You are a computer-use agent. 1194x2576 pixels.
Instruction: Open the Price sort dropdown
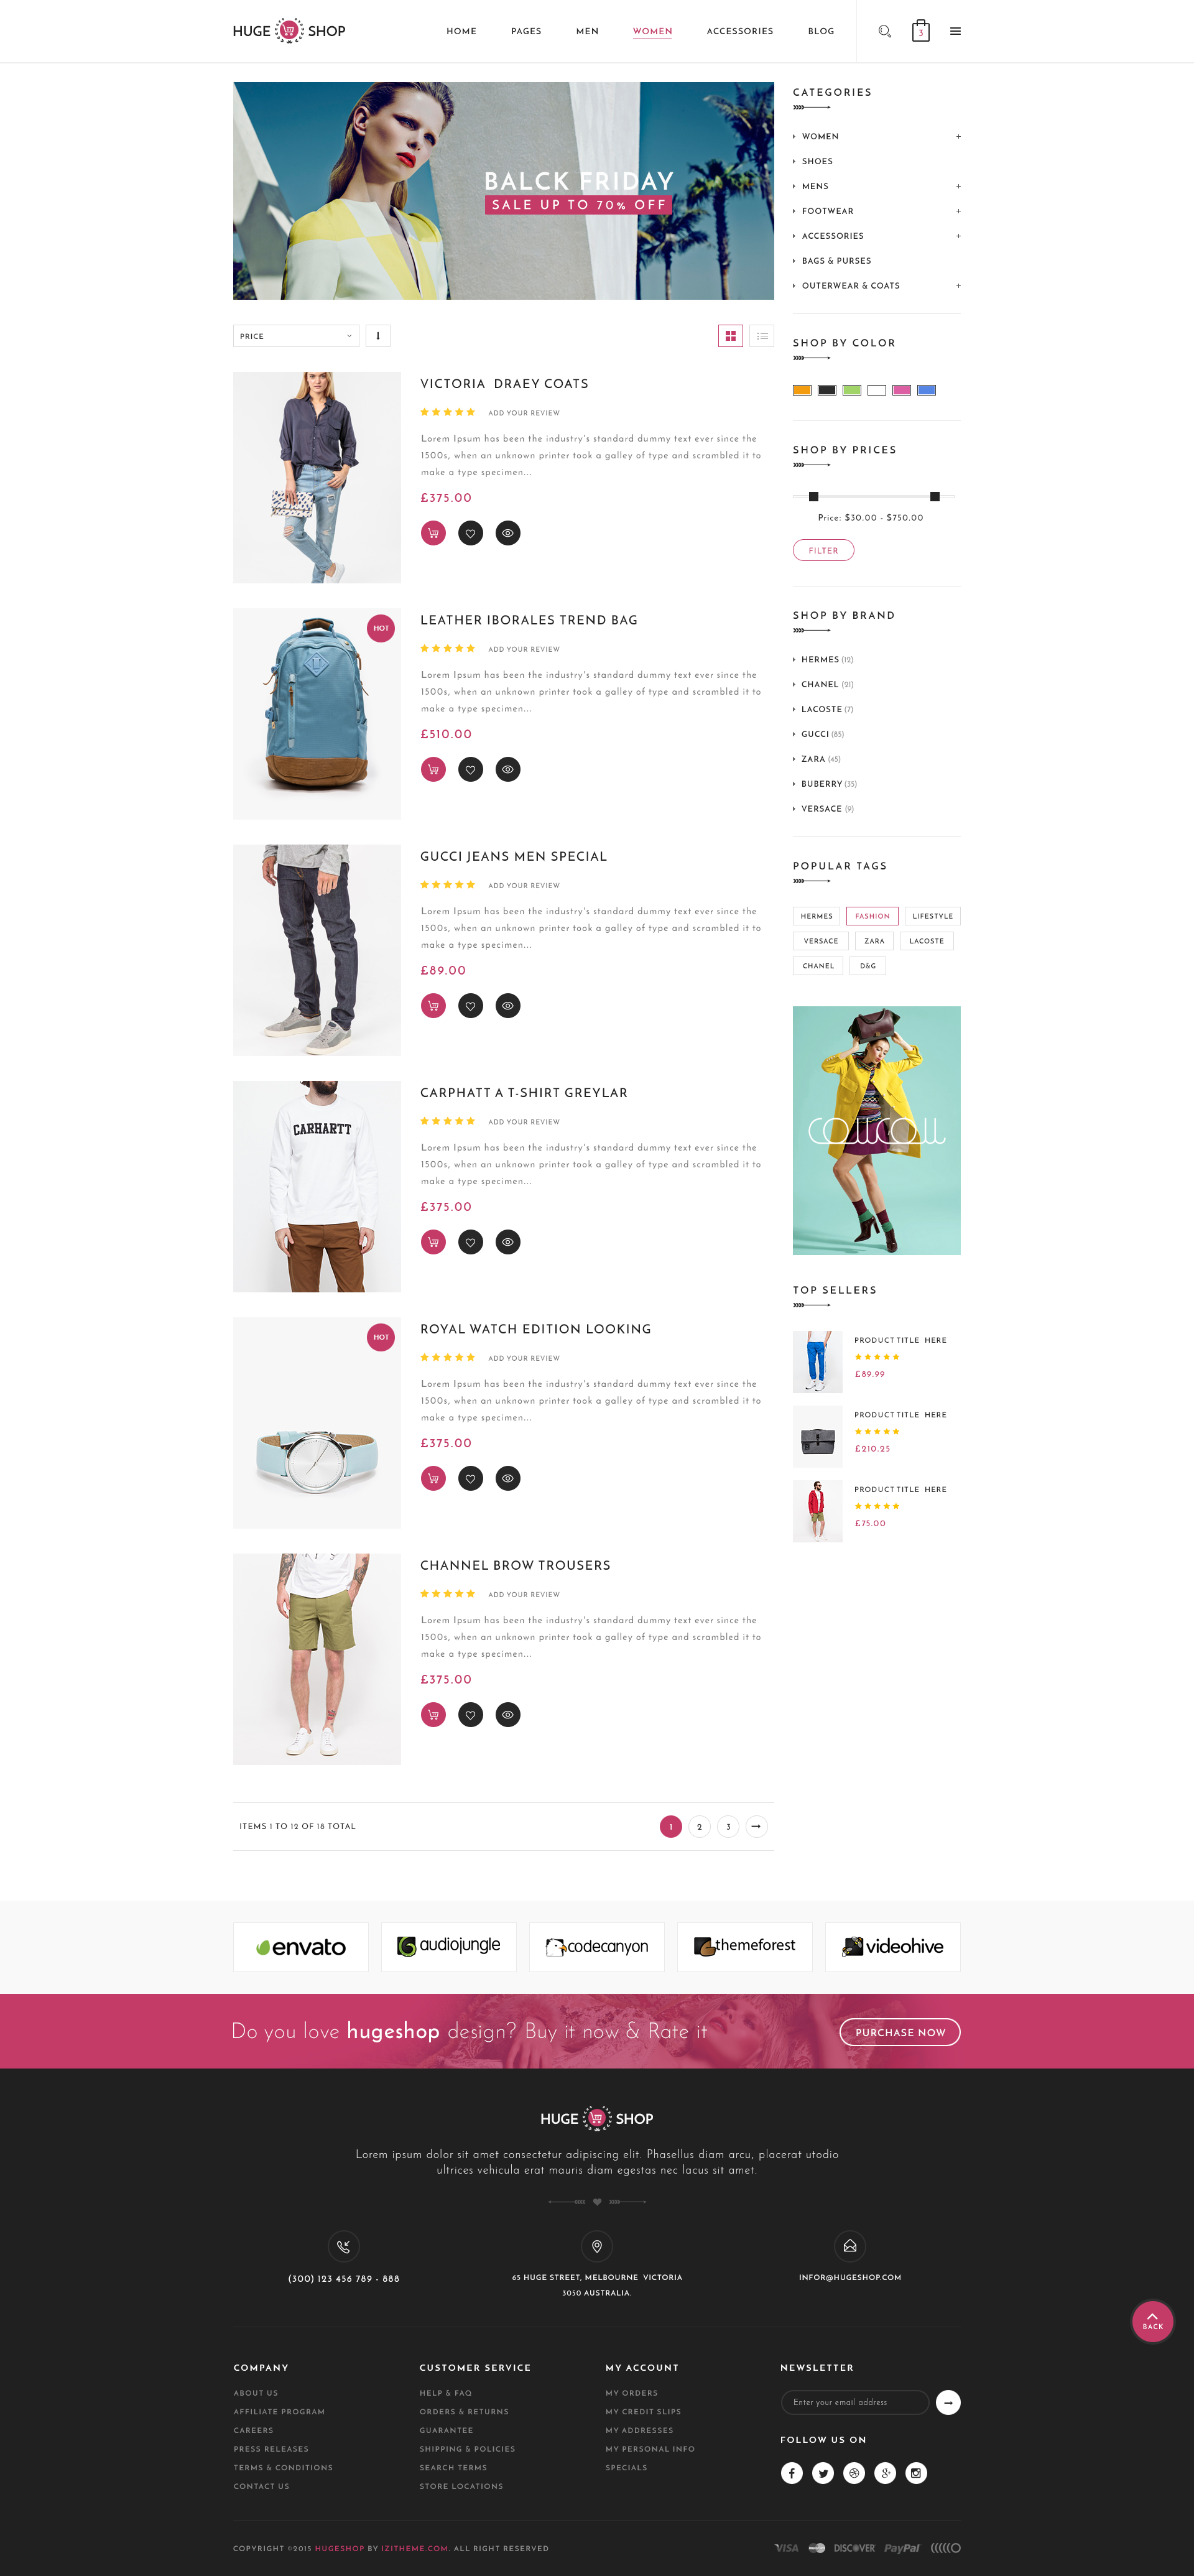tap(296, 336)
